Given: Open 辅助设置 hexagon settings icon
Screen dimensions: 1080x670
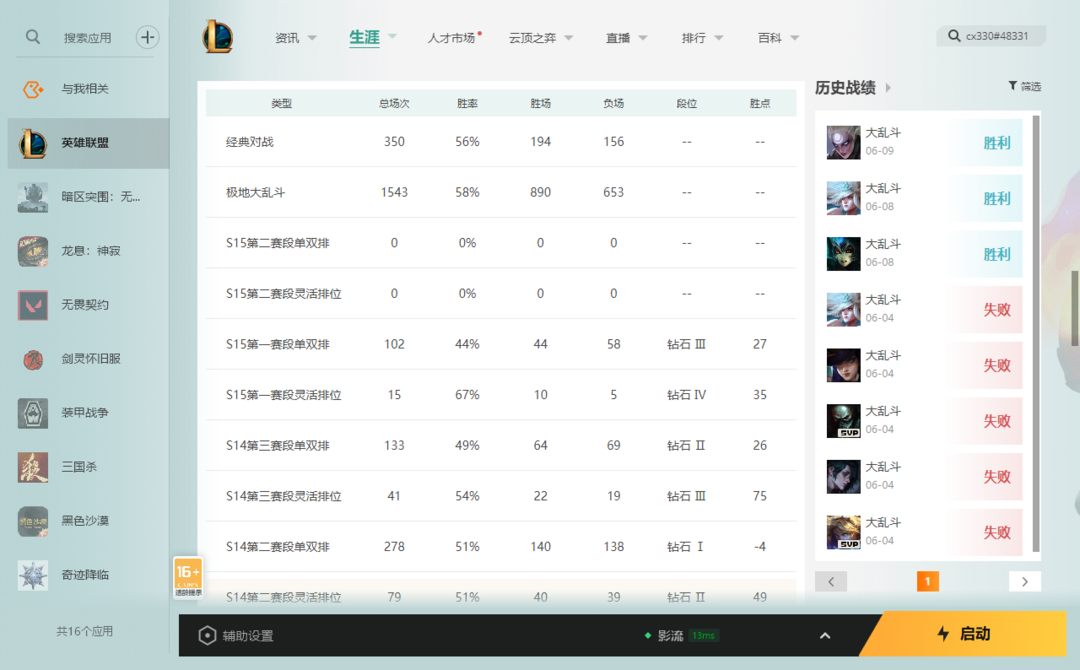Looking at the screenshot, I should click(207, 636).
